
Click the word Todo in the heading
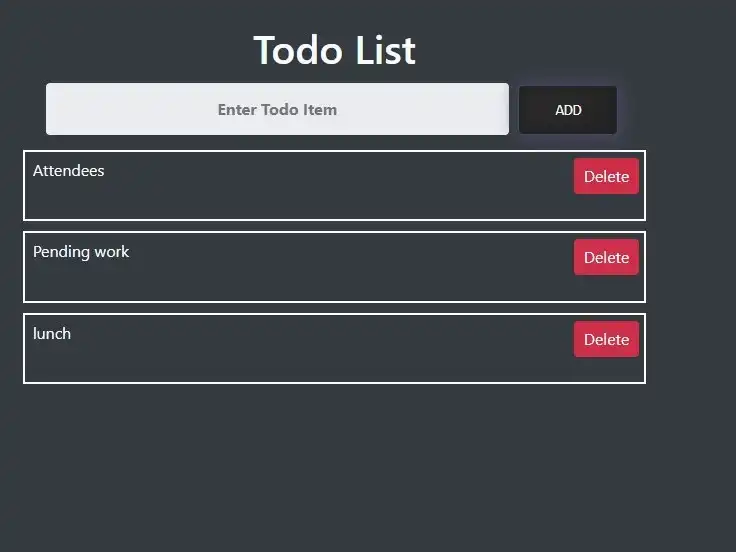pyautogui.click(x=298, y=50)
